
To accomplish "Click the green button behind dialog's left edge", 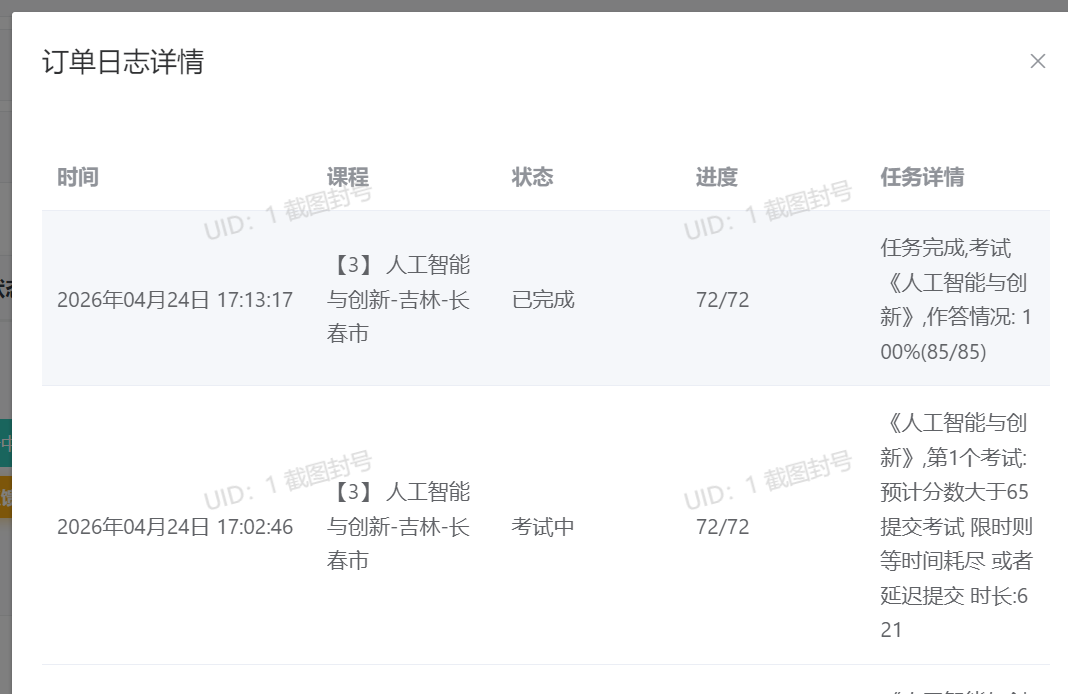I will [5, 443].
